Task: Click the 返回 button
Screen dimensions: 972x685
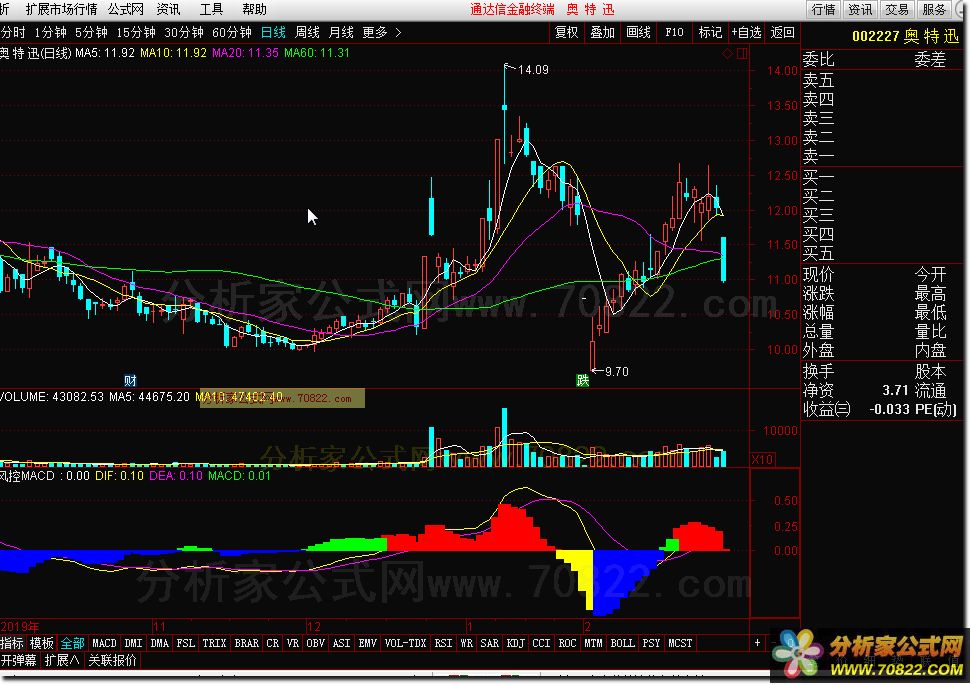Action: (783, 32)
